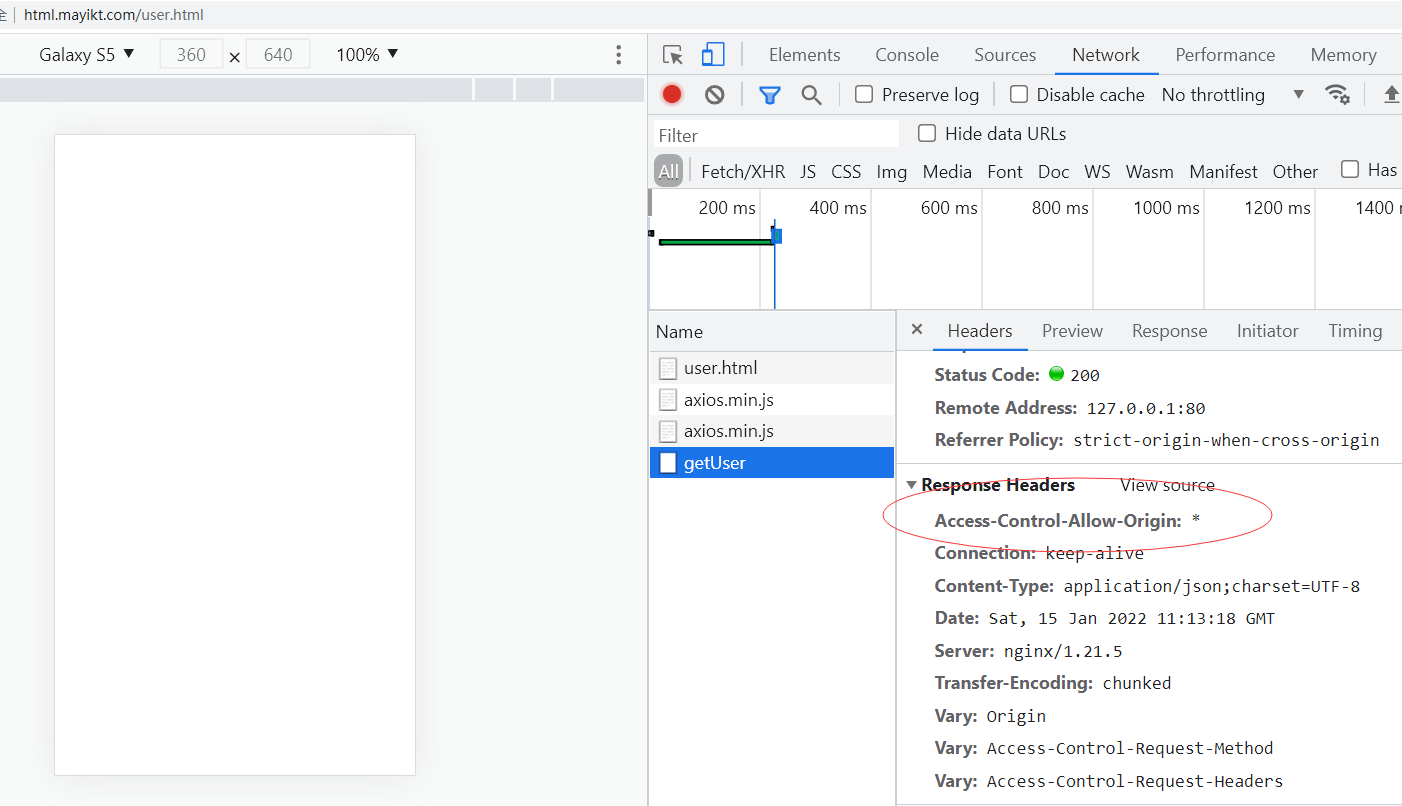Select the Network tab
Viewport: 1402px width, 806px height.
(x=1106, y=55)
